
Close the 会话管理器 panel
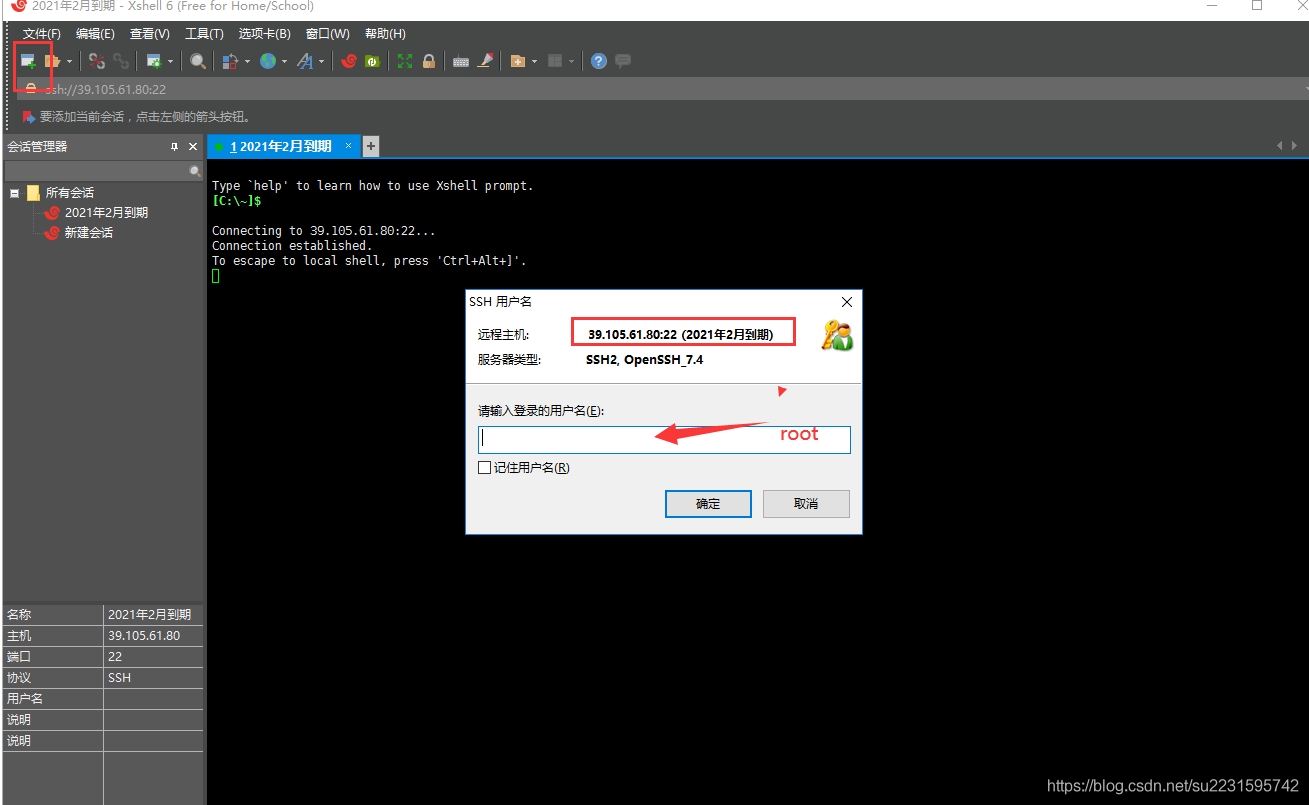click(193, 147)
